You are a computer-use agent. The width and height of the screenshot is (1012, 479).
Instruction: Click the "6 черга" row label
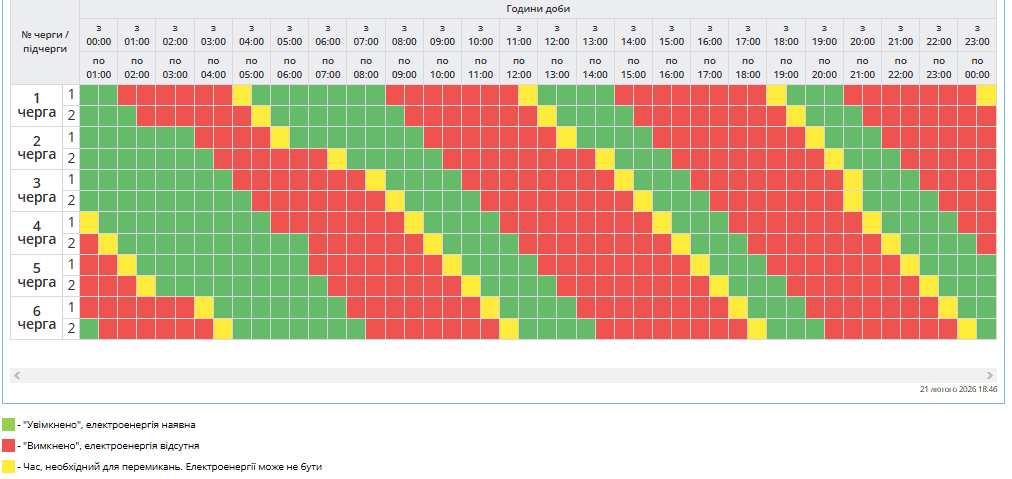(37, 318)
